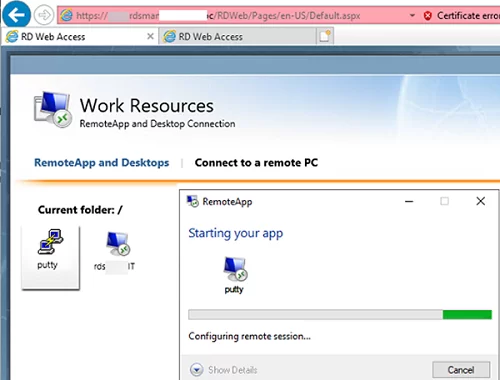Viewport: 500px width, 380px height.
Task: Click the Current folder label
Action: coord(80,210)
